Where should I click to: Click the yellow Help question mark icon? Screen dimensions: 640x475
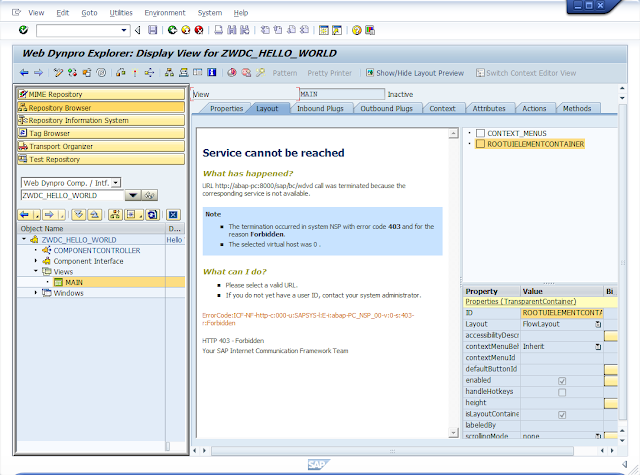click(357, 30)
